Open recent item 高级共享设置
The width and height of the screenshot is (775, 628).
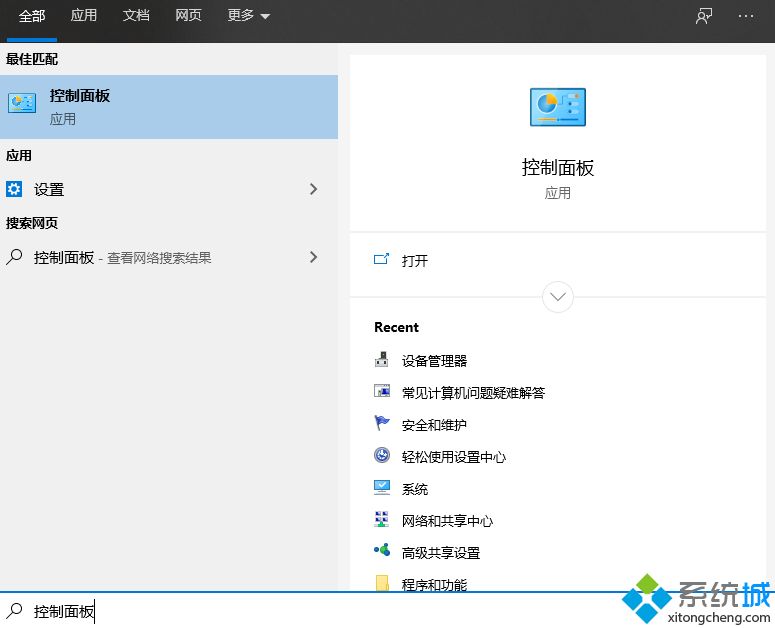(441, 553)
